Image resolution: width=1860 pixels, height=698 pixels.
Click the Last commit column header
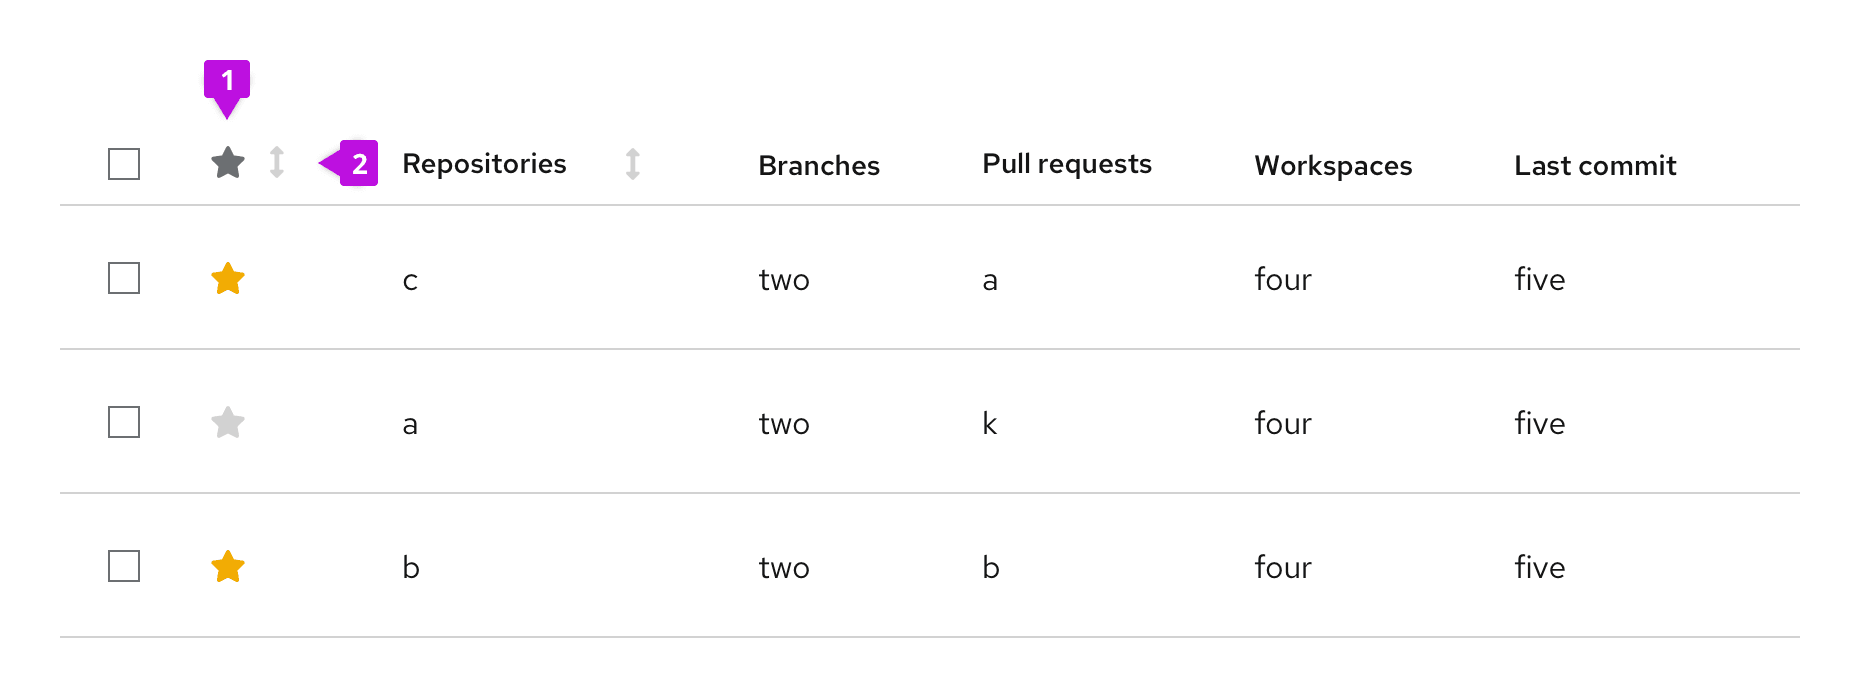pyautogui.click(x=1595, y=166)
